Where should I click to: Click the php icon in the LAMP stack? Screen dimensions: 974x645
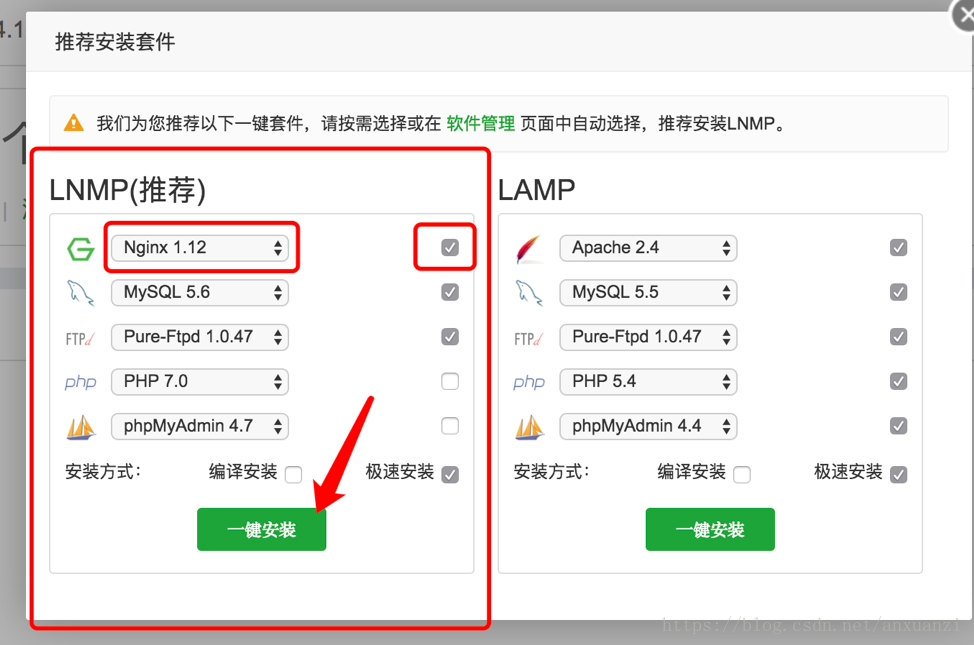coord(529,381)
